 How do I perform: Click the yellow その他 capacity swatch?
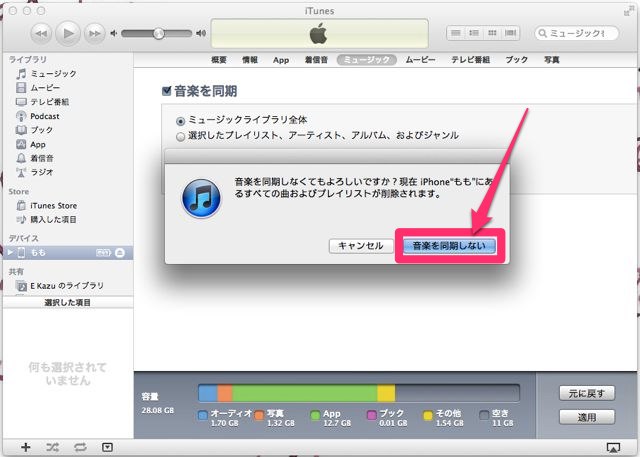428,415
